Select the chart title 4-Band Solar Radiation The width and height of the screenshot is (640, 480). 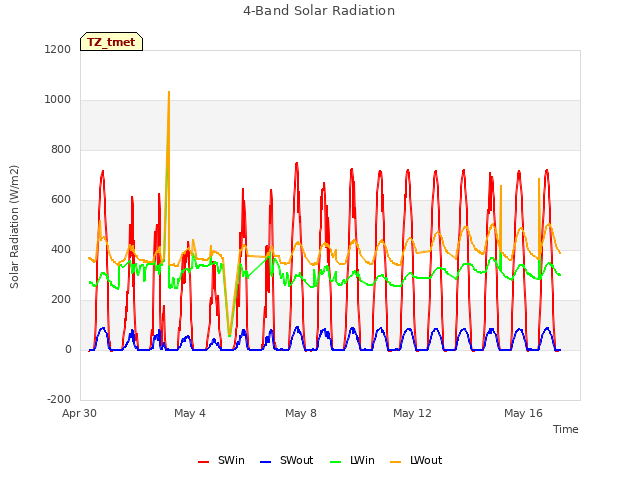(319, 11)
